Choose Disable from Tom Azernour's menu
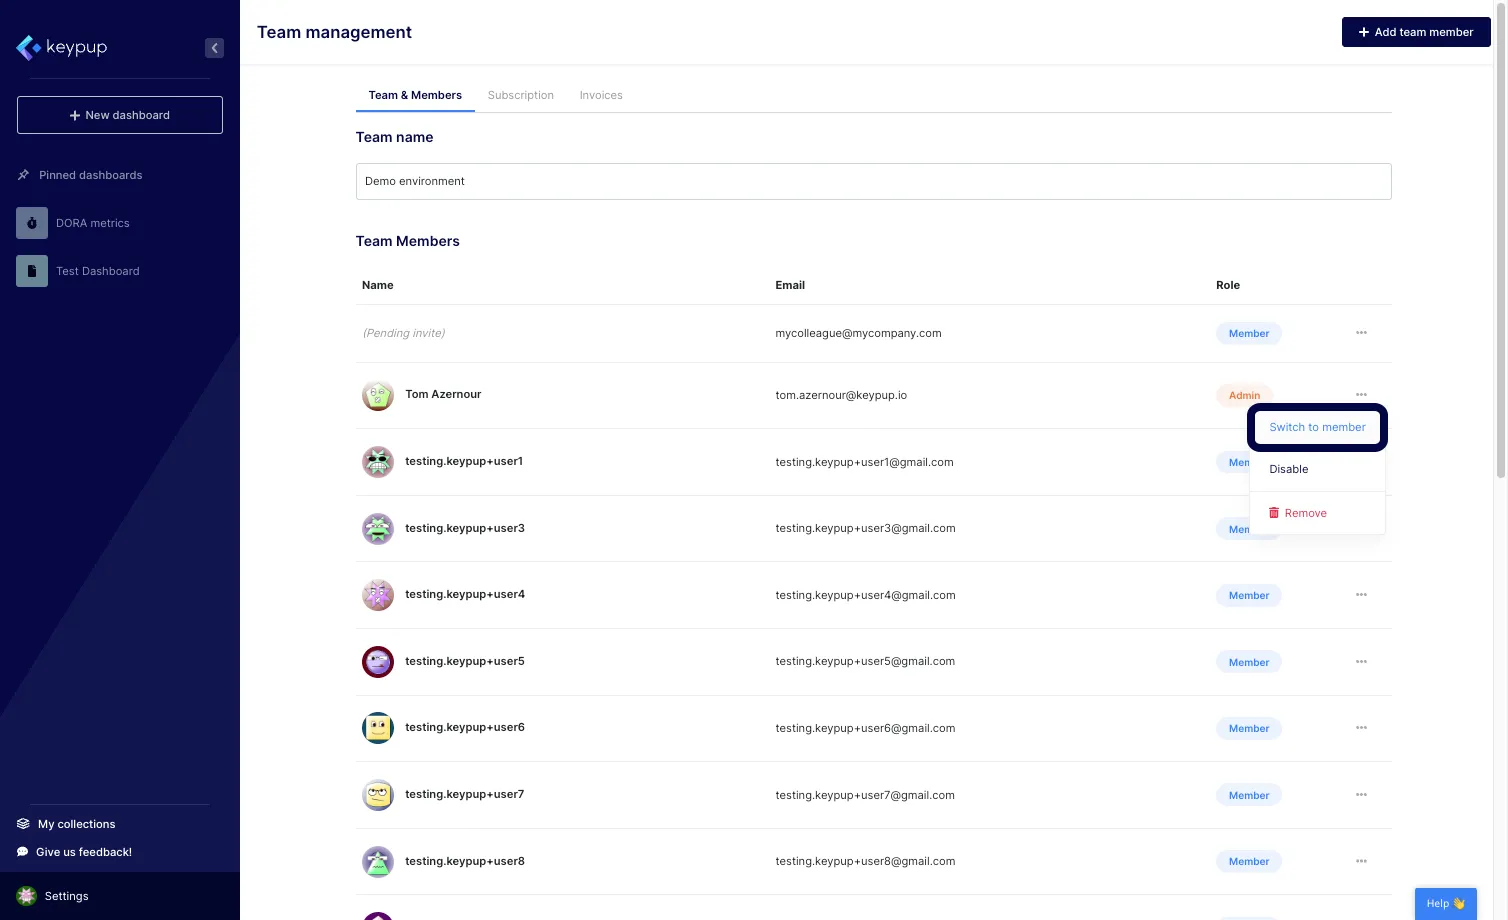1508x920 pixels. pyautogui.click(x=1288, y=468)
